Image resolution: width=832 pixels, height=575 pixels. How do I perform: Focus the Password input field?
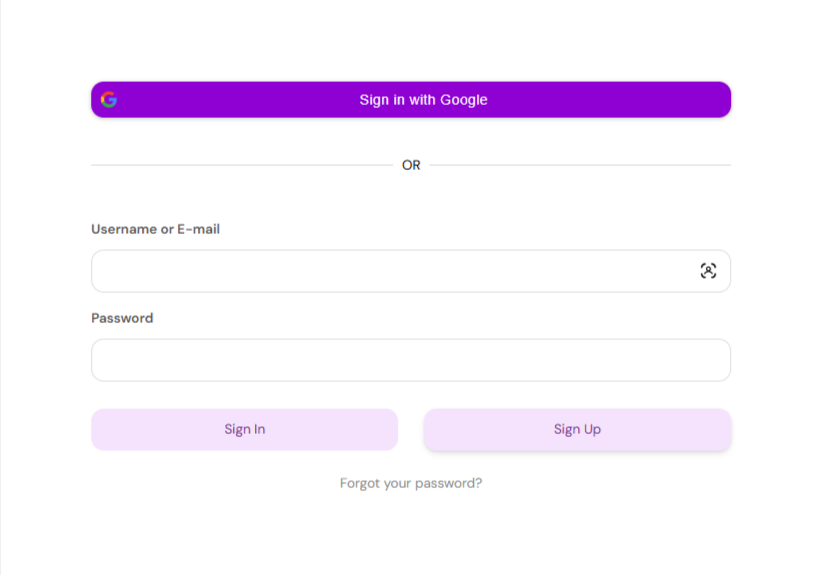(x=411, y=360)
